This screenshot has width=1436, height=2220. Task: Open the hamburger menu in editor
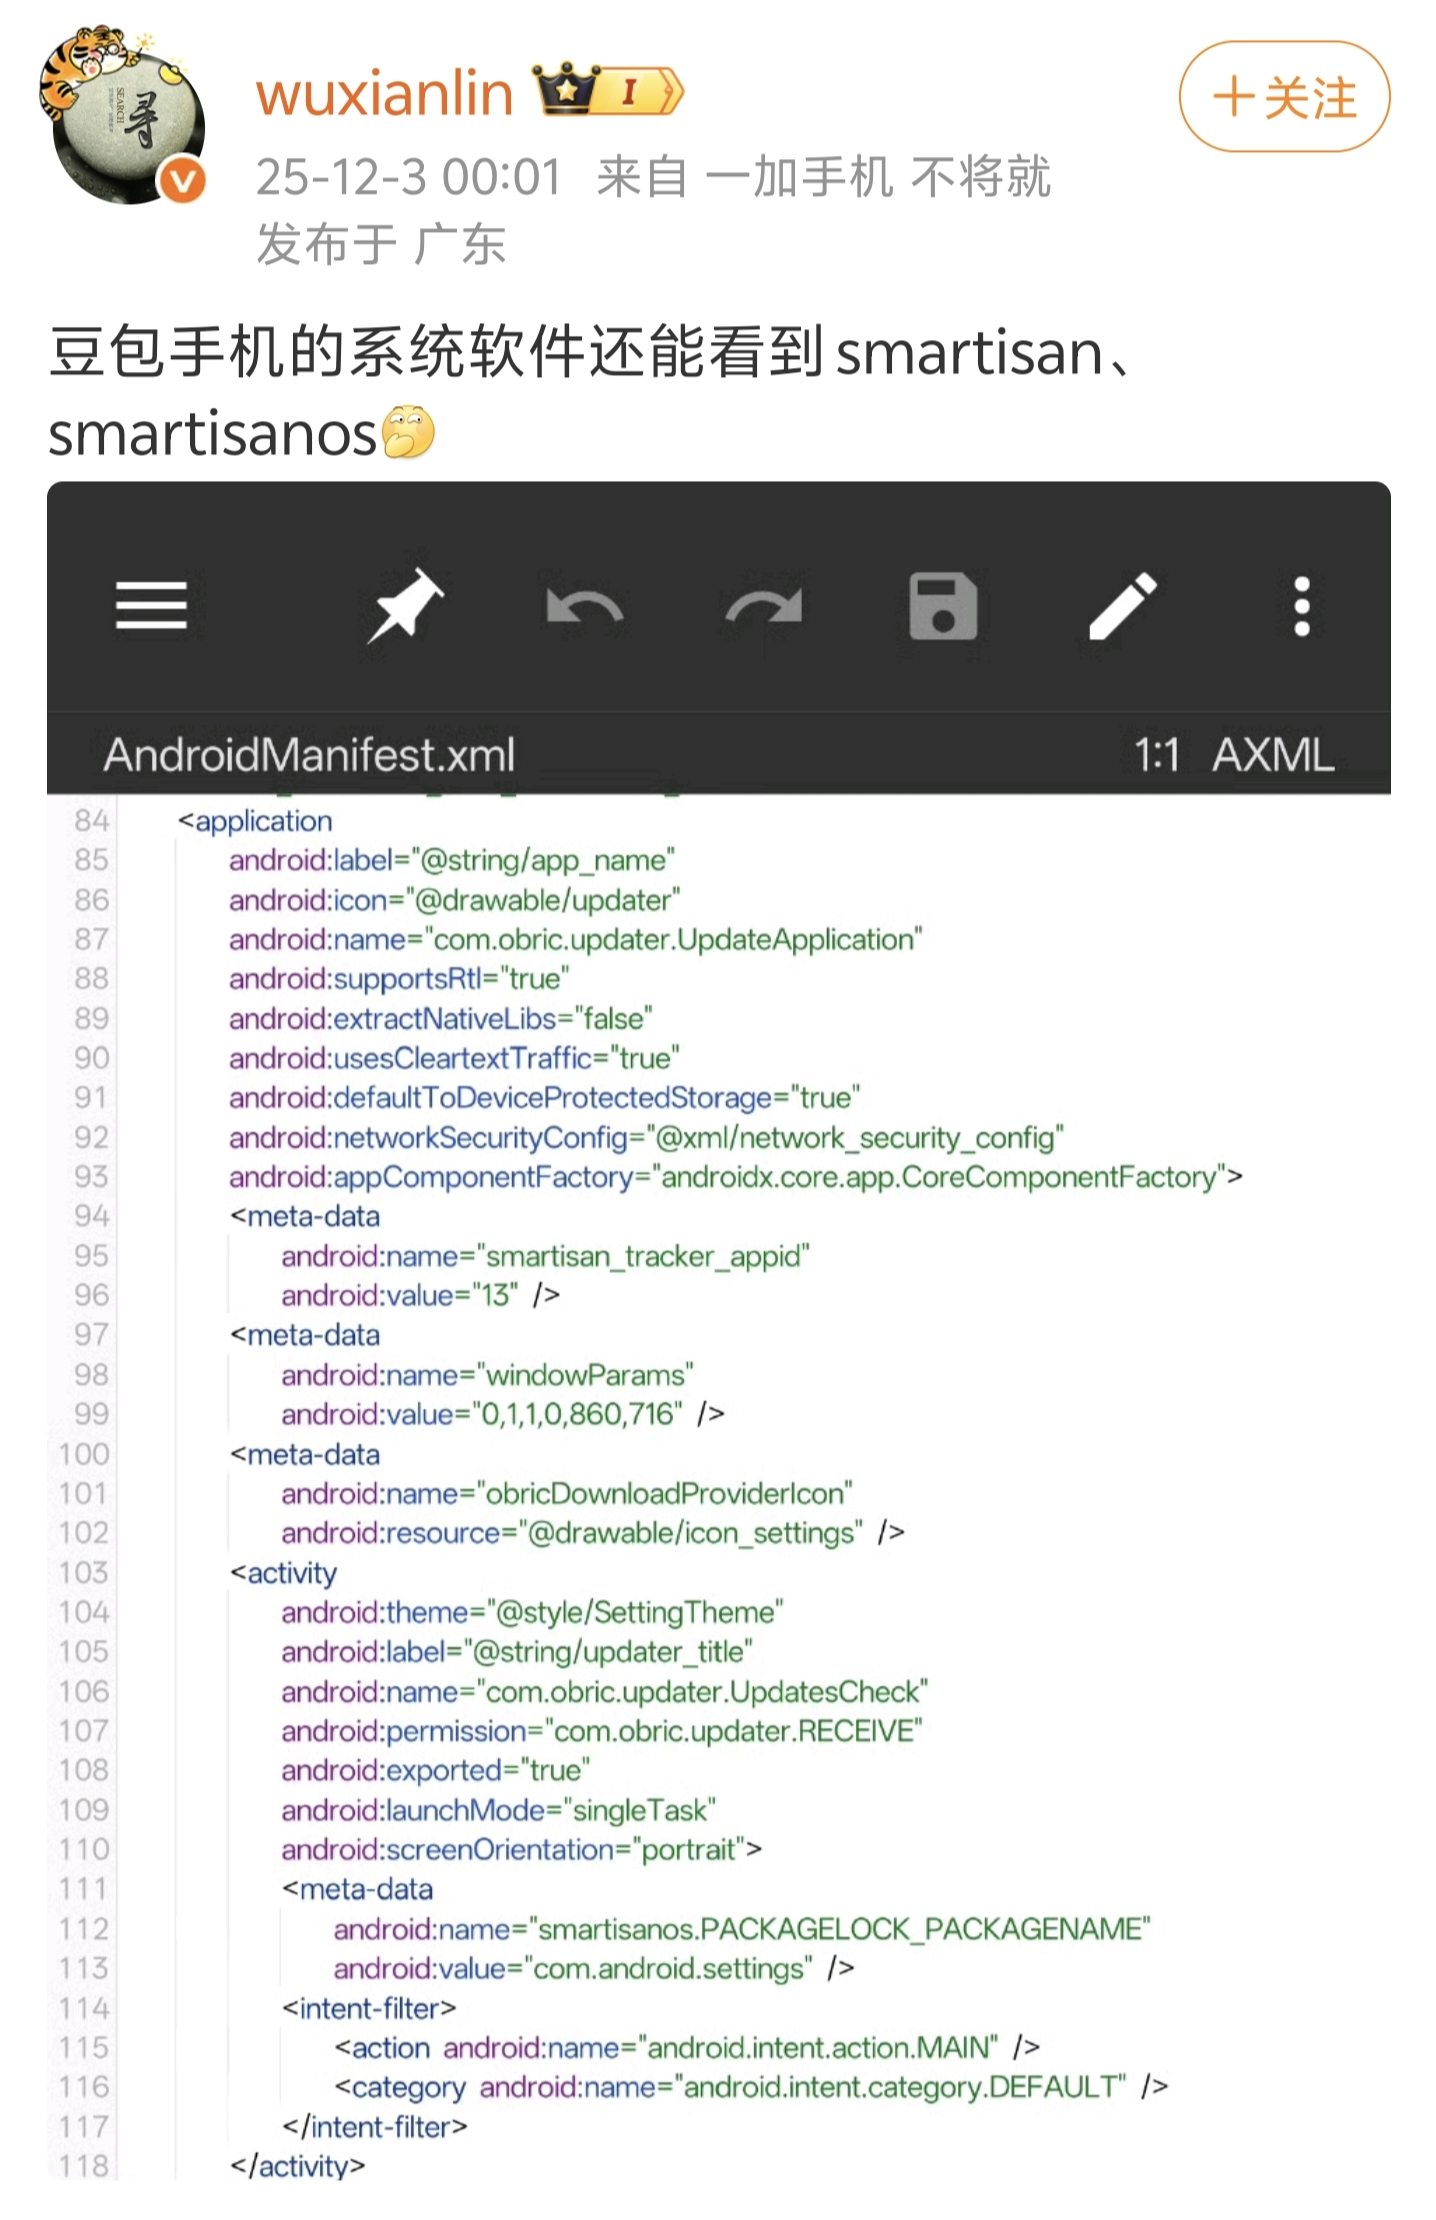coord(151,606)
